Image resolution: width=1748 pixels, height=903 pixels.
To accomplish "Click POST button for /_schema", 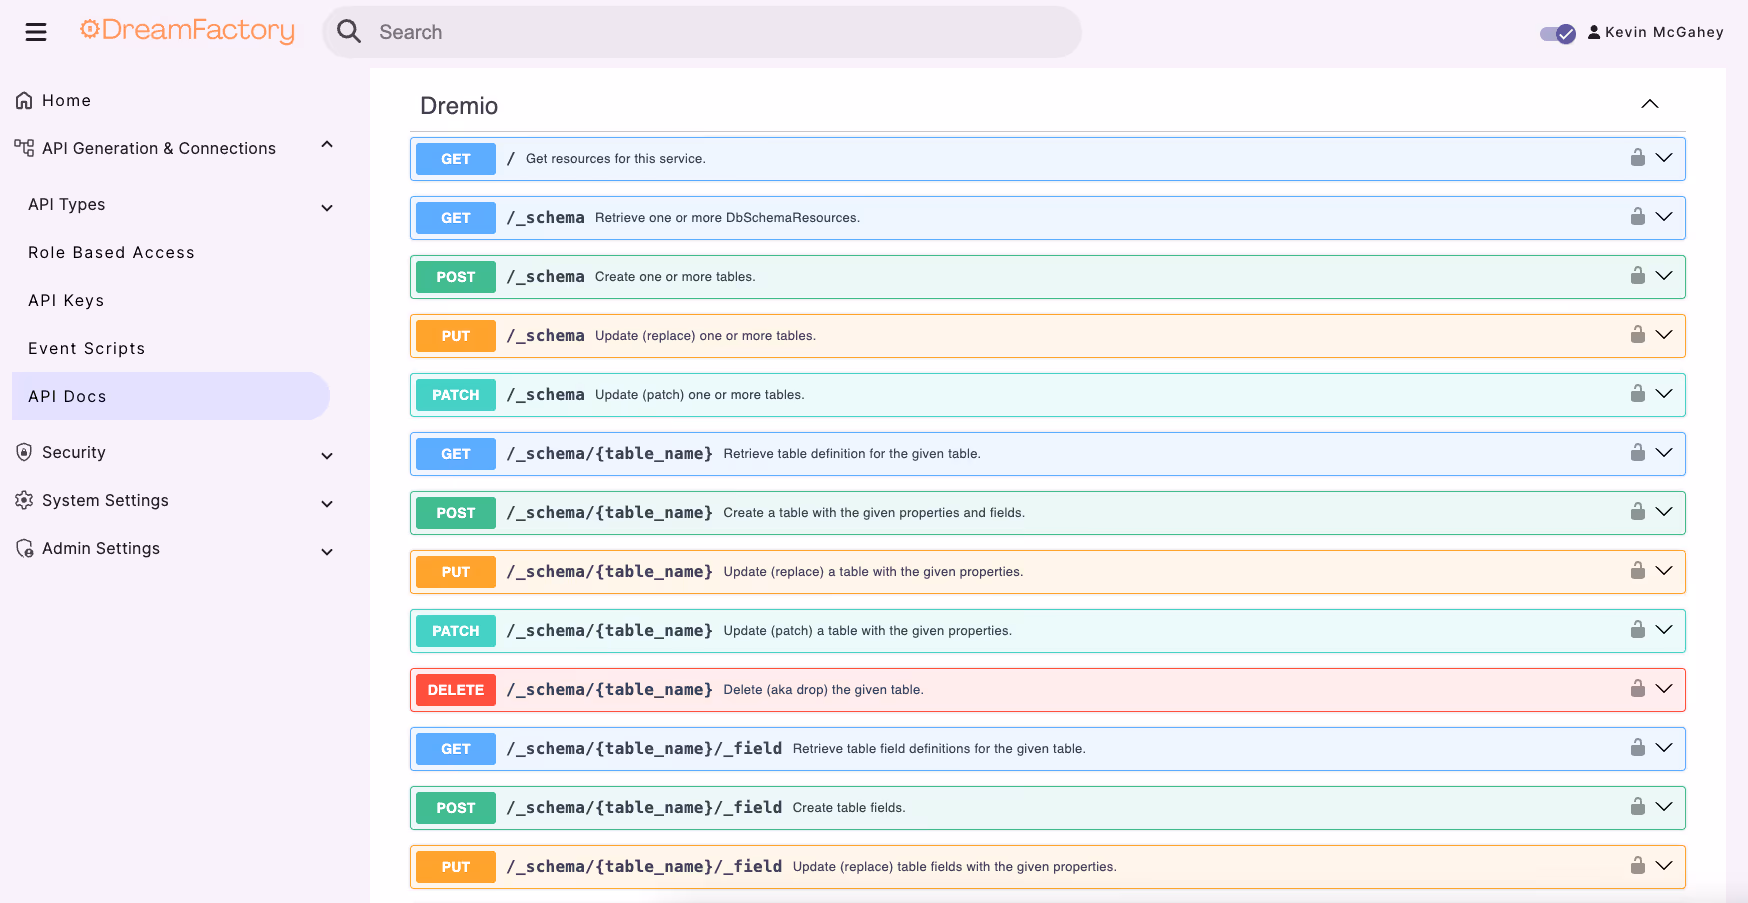I will coord(456,277).
